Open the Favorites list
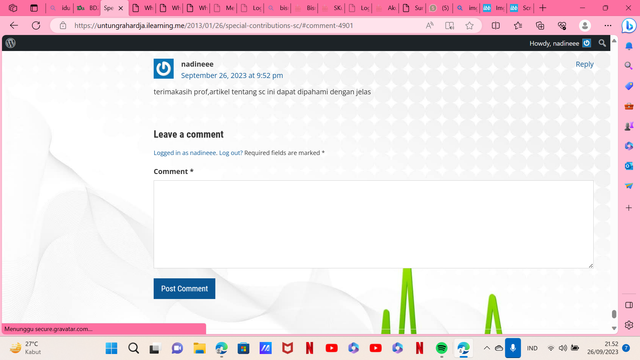This screenshot has width=640, height=360. (518, 25)
